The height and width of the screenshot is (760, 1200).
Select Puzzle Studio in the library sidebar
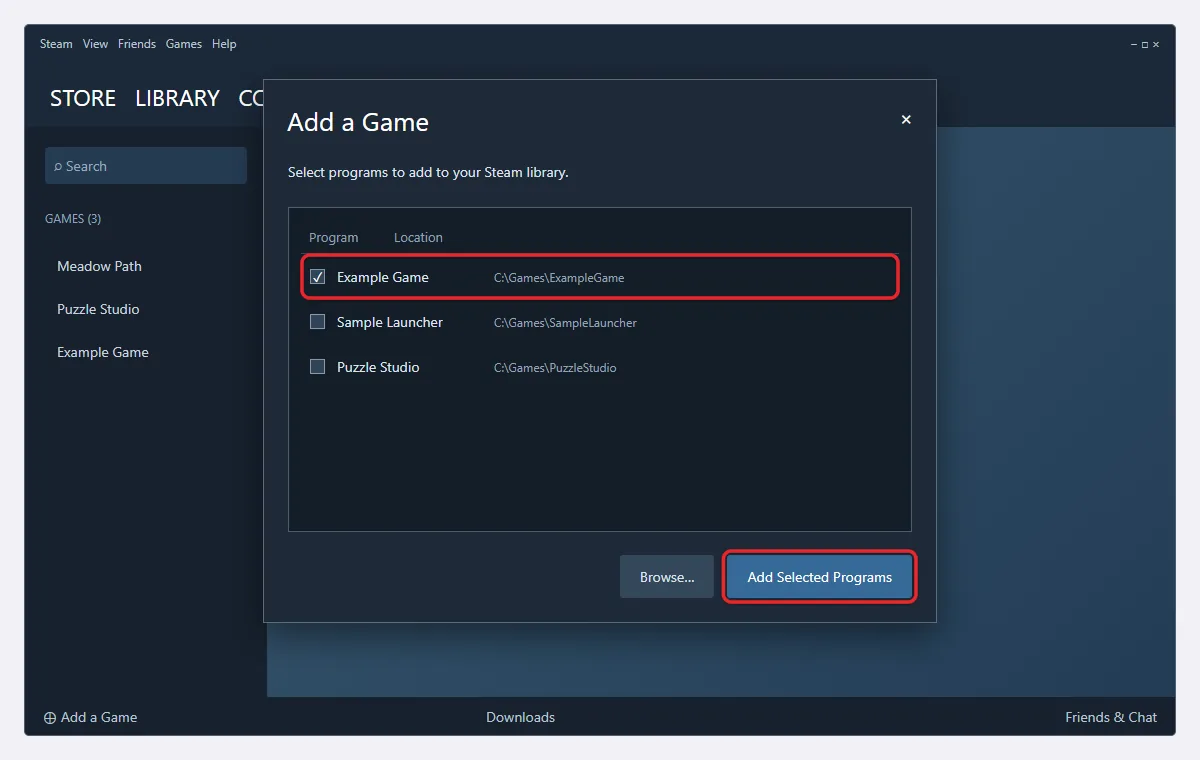tap(98, 309)
